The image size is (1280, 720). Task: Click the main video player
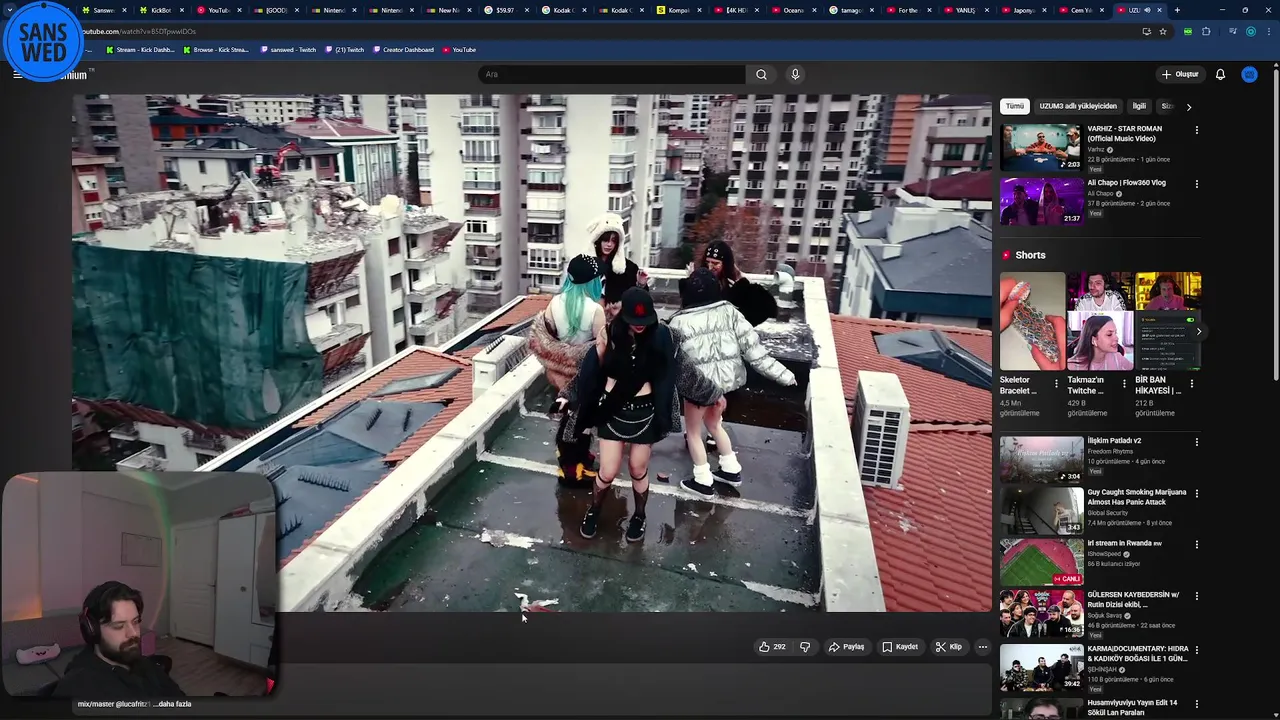pyautogui.click(x=532, y=352)
